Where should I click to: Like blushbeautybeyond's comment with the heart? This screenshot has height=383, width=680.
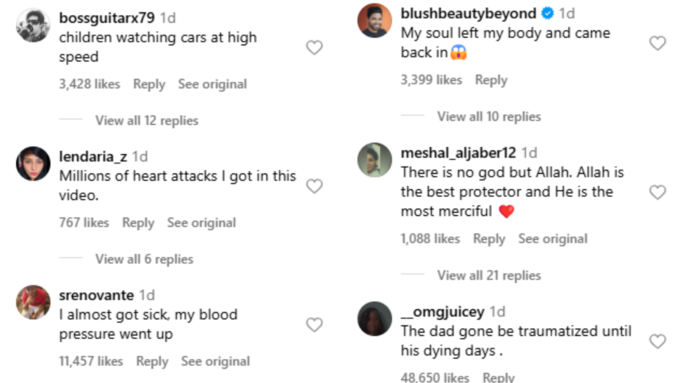click(657, 43)
